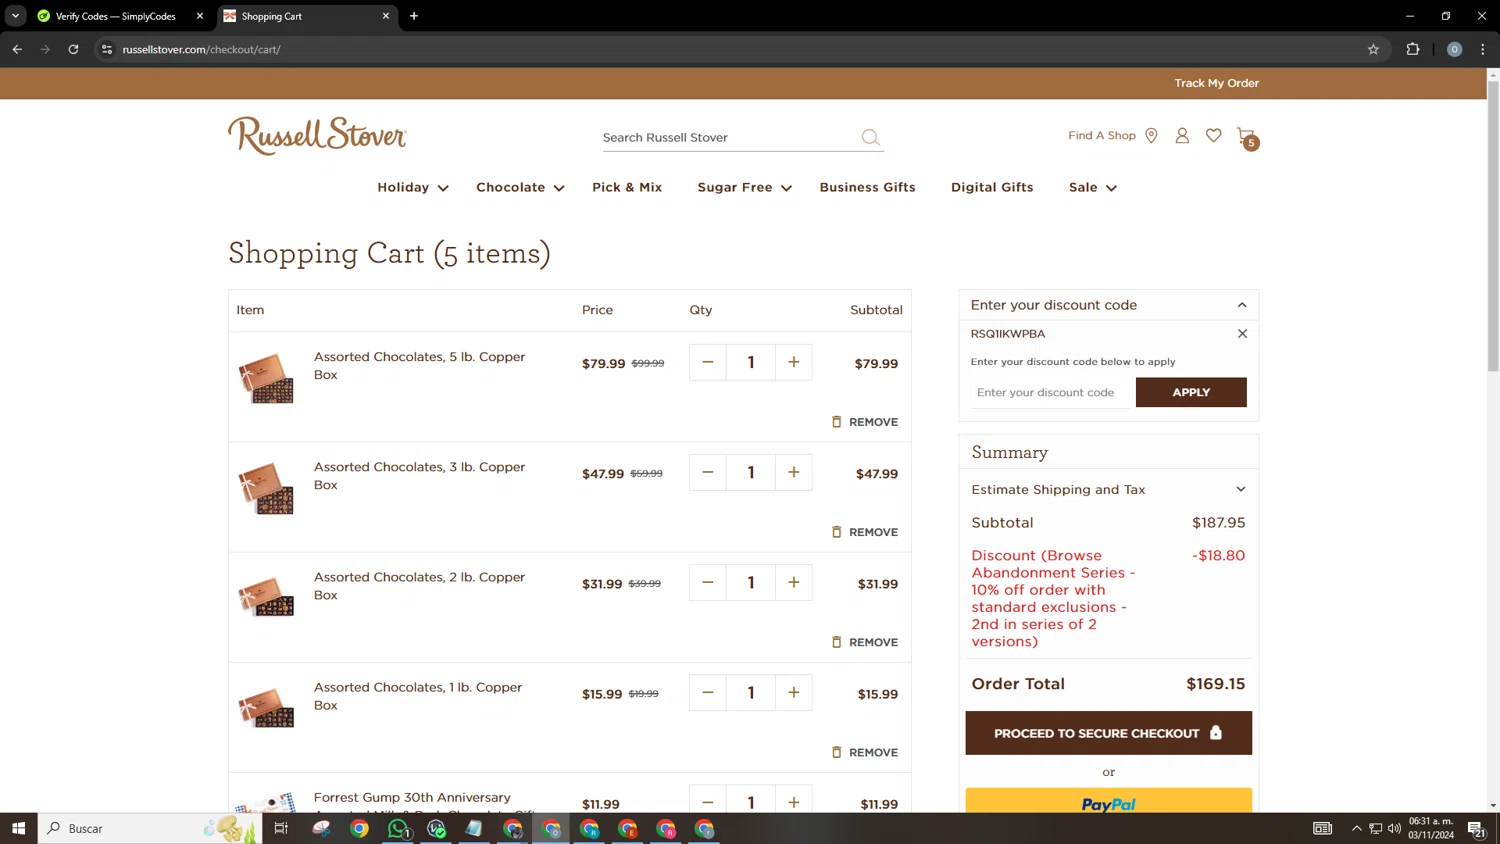Open the Sugar Free menu

[745, 187]
